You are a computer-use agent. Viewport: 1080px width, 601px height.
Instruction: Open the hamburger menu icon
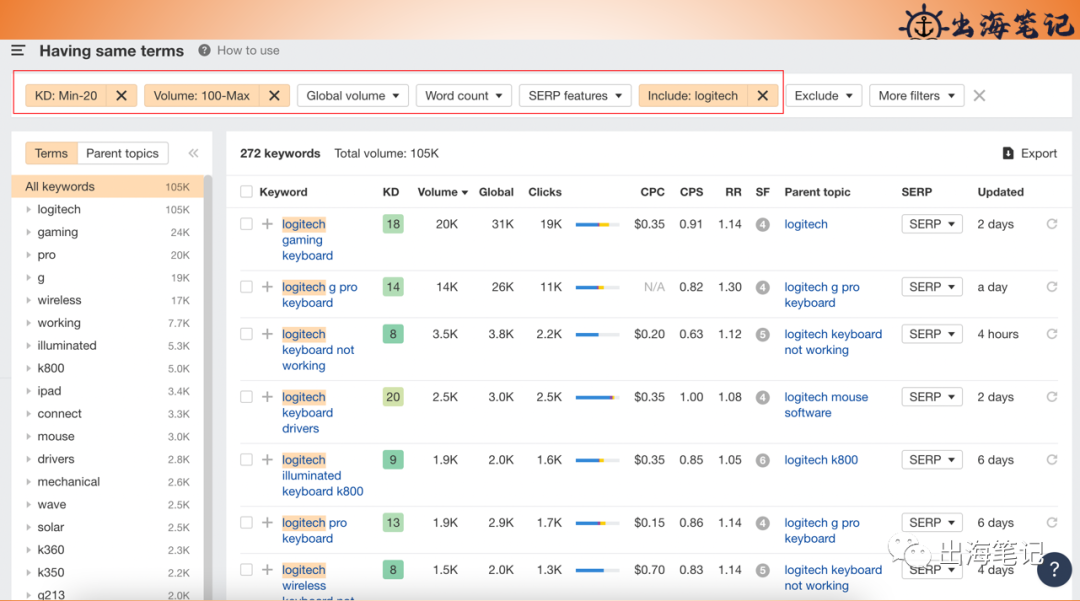tap(19, 50)
